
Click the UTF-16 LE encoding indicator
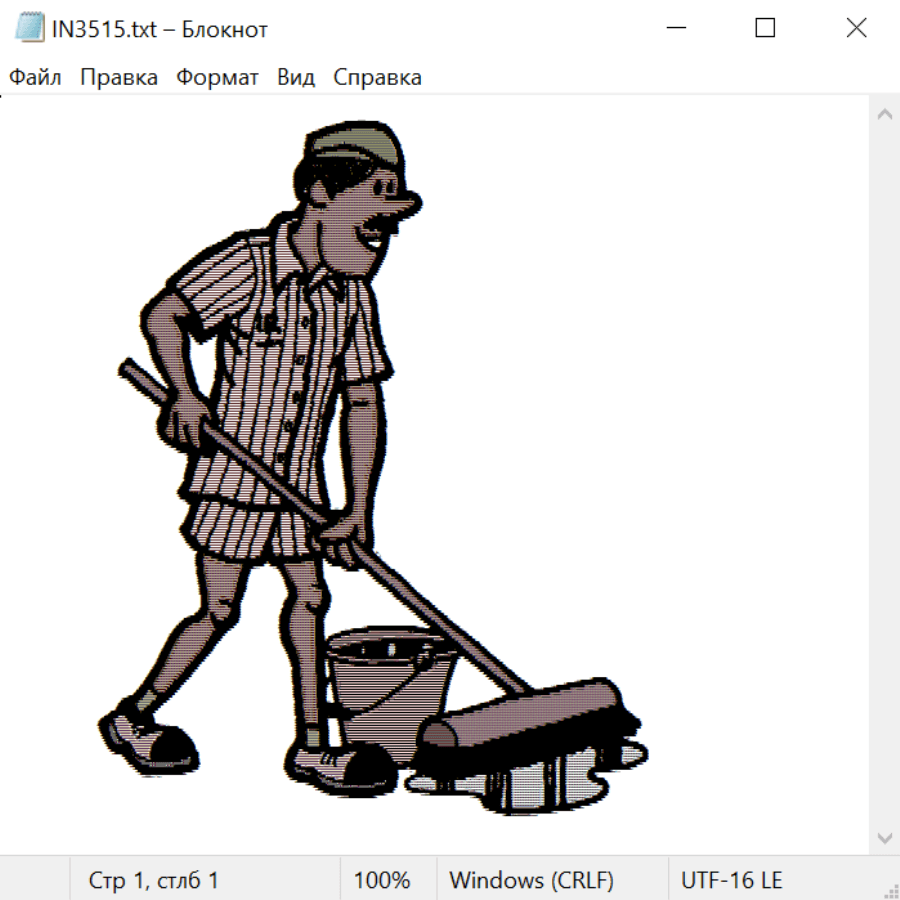coord(731,881)
